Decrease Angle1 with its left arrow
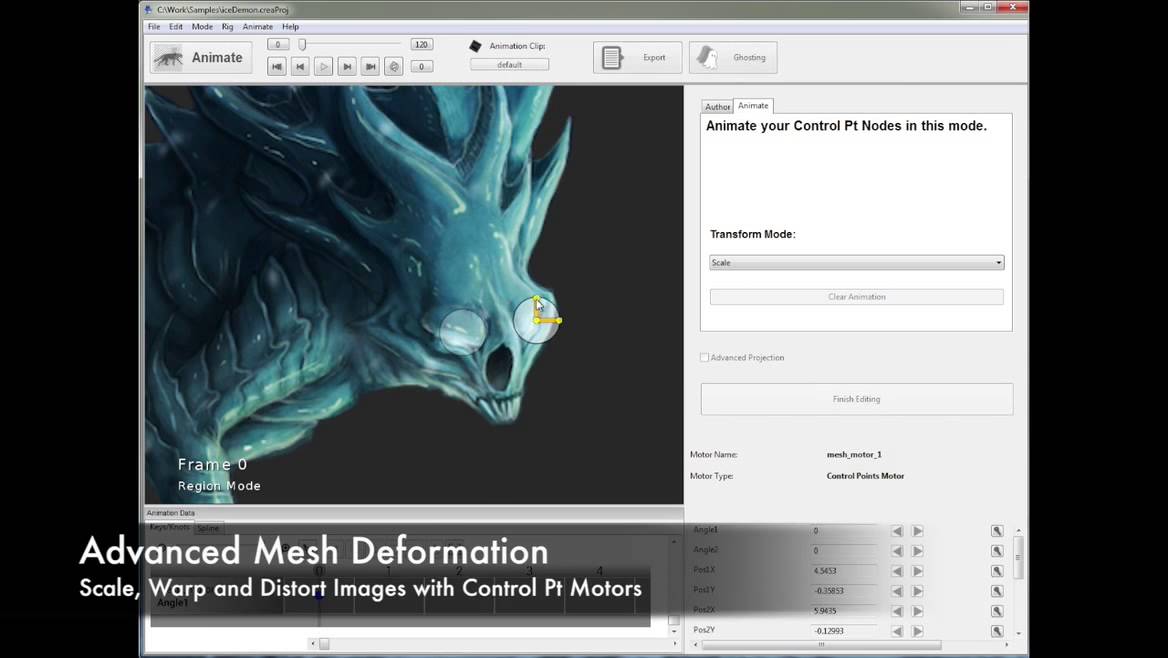Image resolution: width=1168 pixels, height=658 pixels. click(897, 531)
